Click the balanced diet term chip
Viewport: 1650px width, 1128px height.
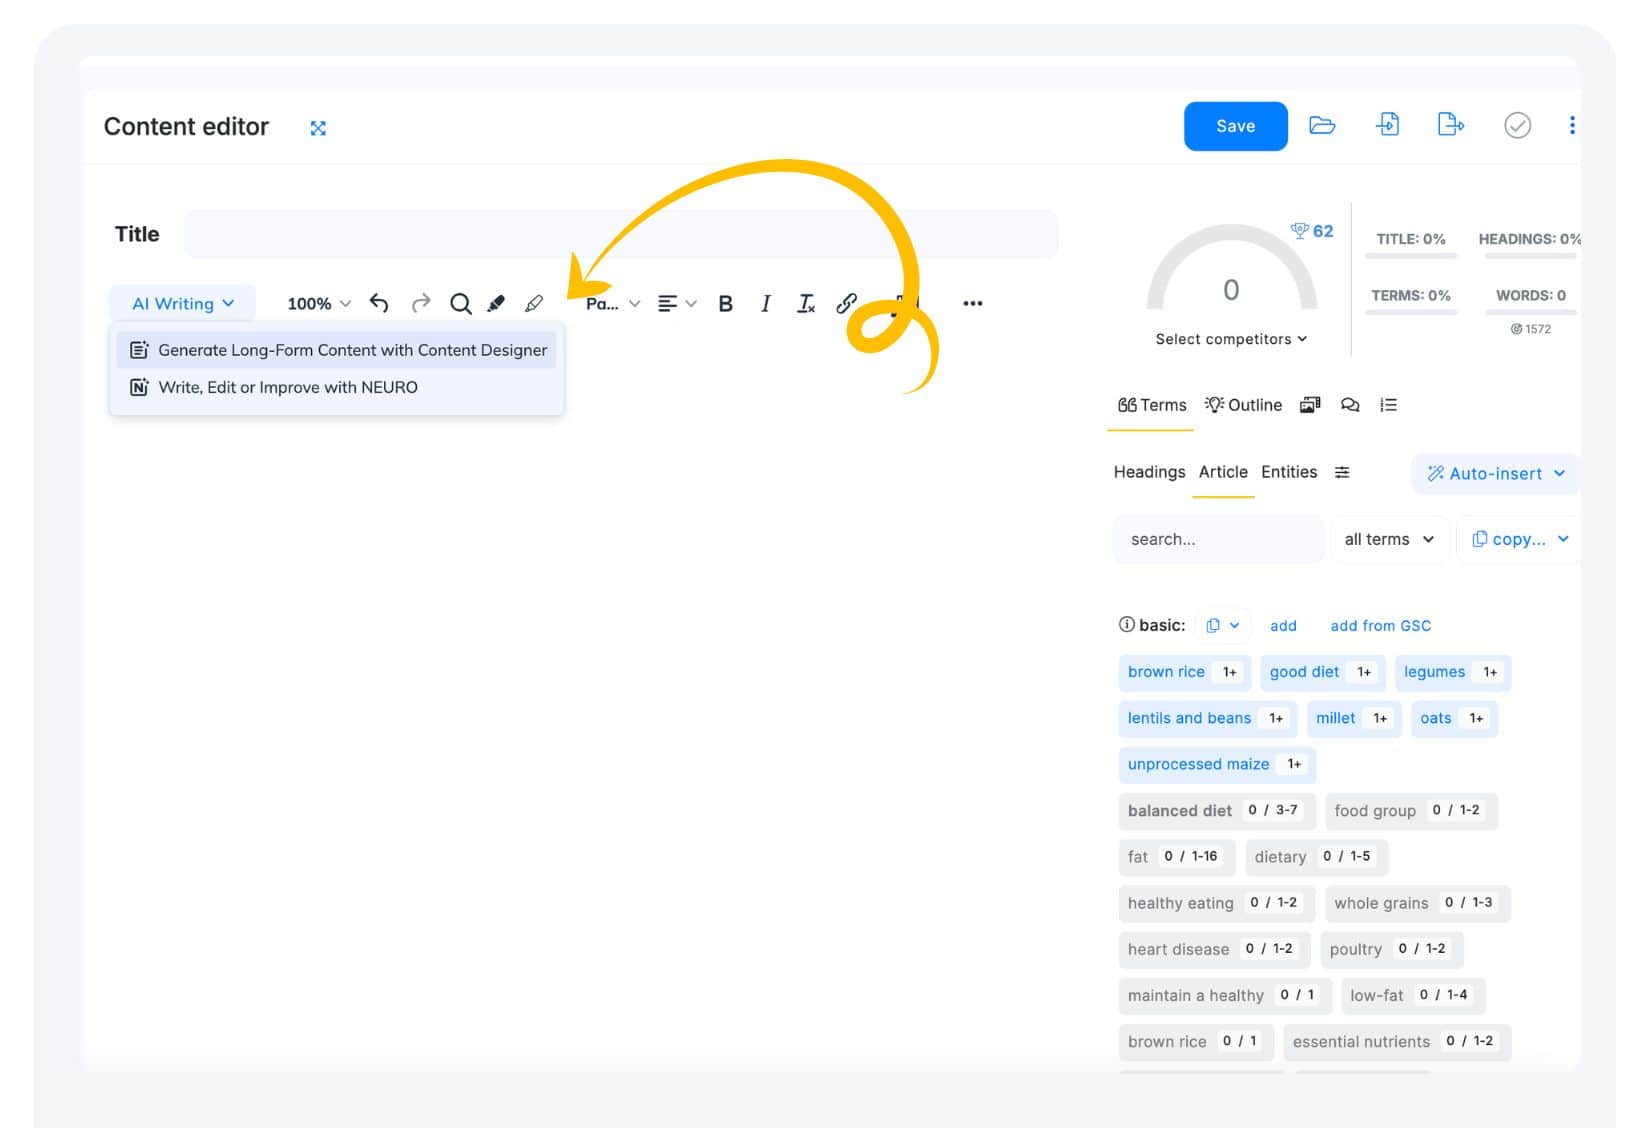point(1216,811)
